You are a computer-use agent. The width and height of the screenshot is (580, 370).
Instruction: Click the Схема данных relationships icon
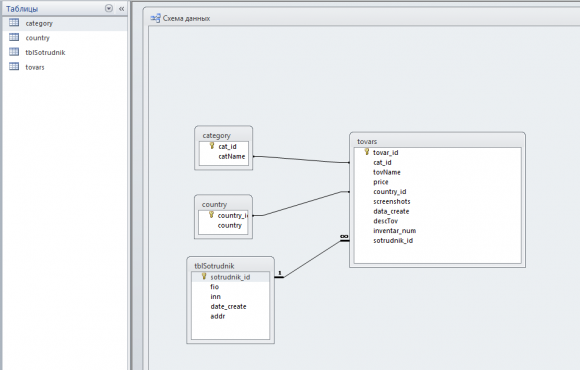(x=155, y=18)
